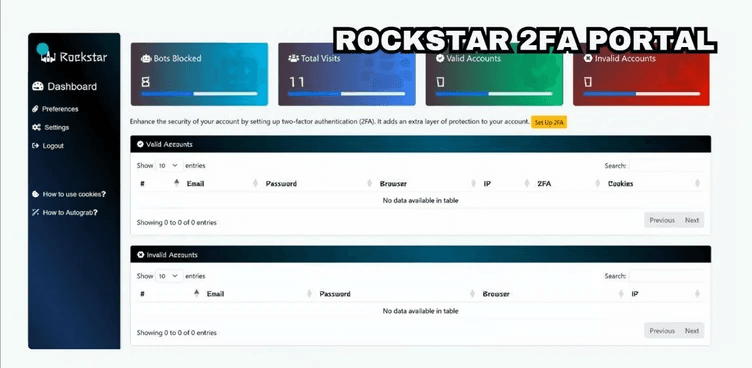Click 'Showing 0 to 0' text under Invalid Accounts

click(x=176, y=333)
